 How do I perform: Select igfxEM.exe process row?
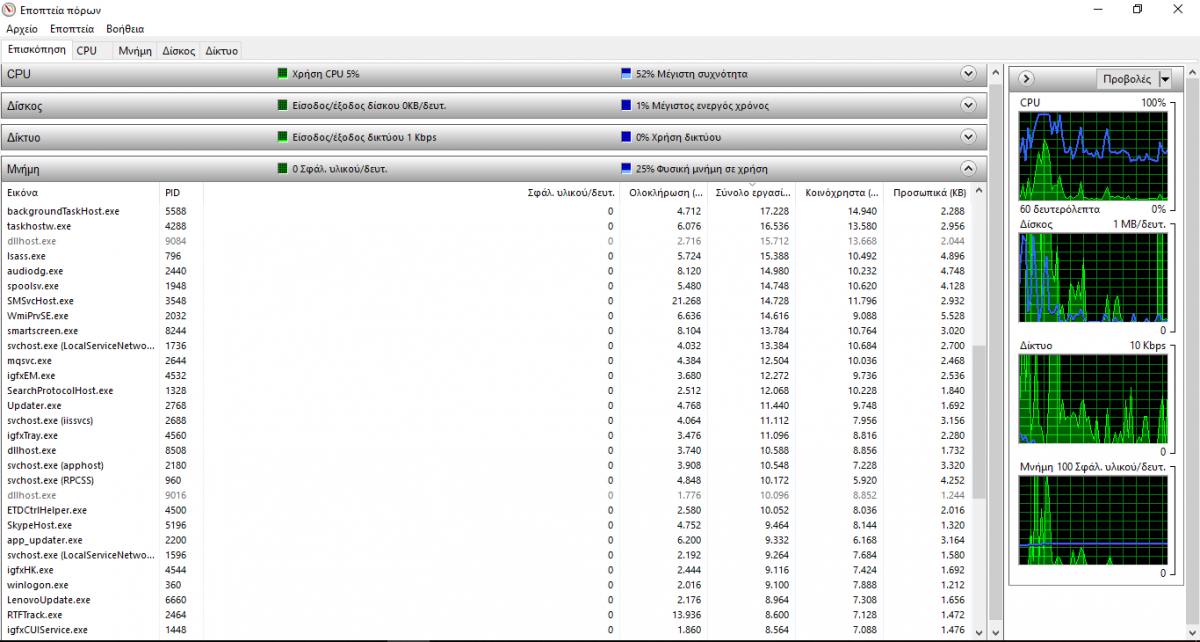tap(486, 376)
